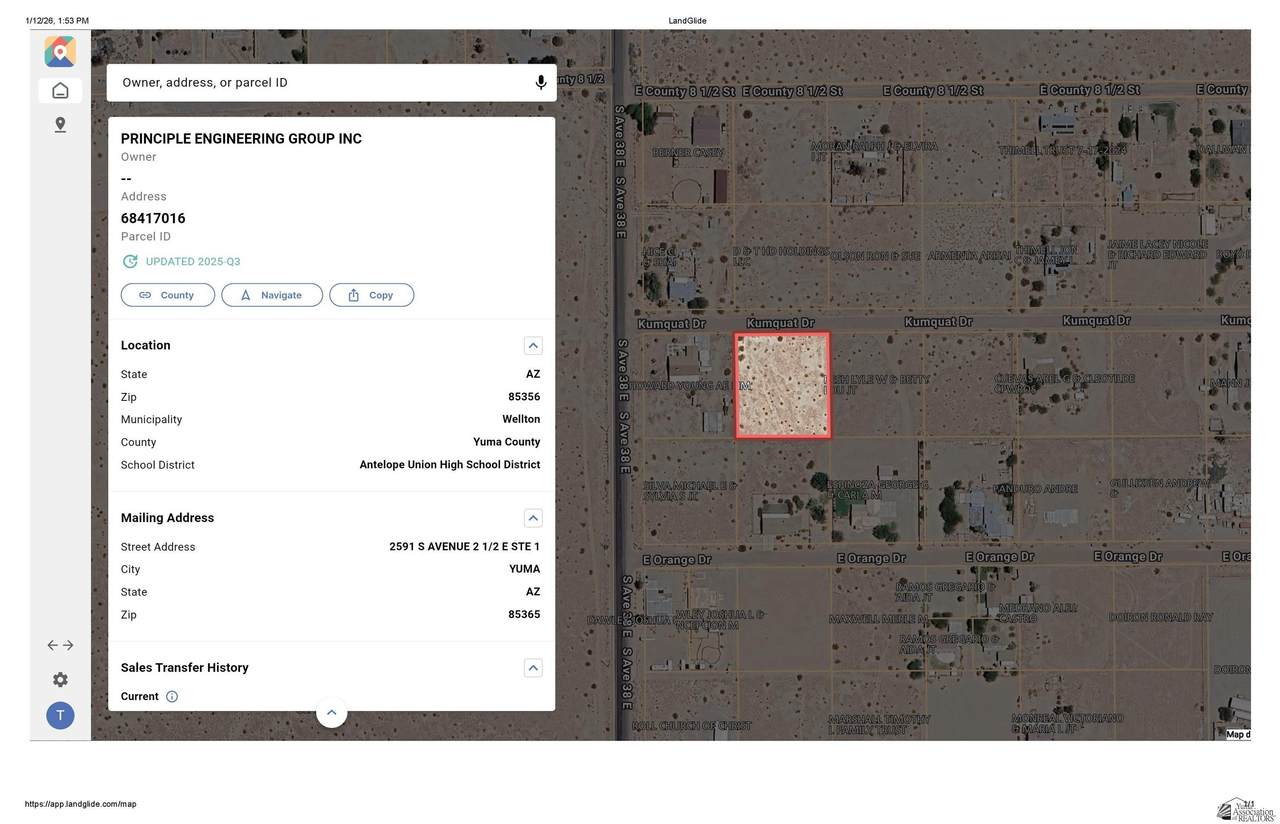Open the saved pins sidebar icon
The width and height of the screenshot is (1280, 824).
tap(60, 125)
